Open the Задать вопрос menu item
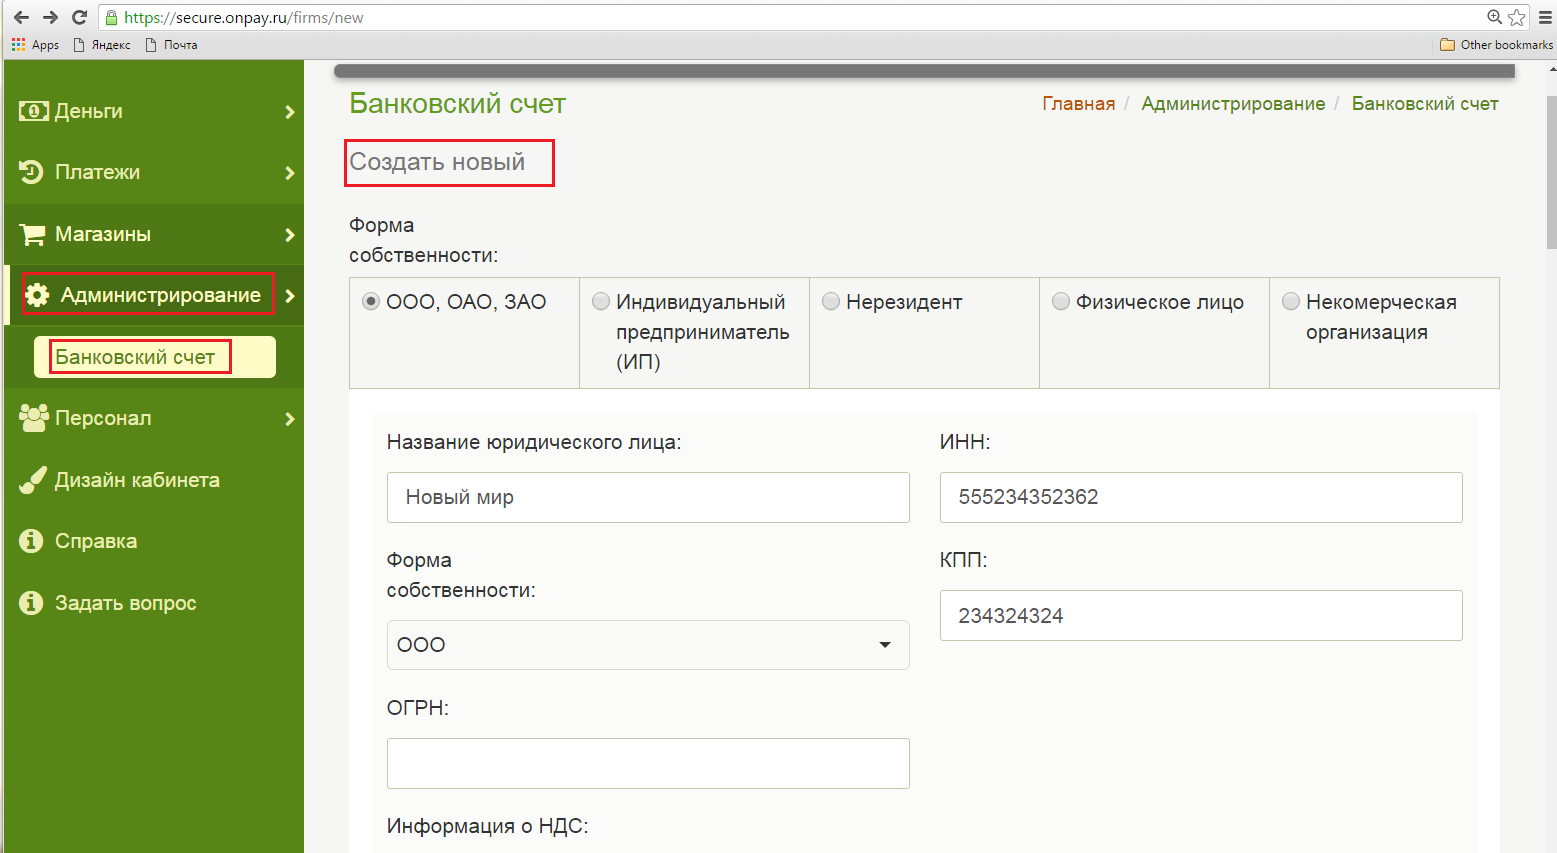The height and width of the screenshot is (853, 1557). click(x=125, y=603)
